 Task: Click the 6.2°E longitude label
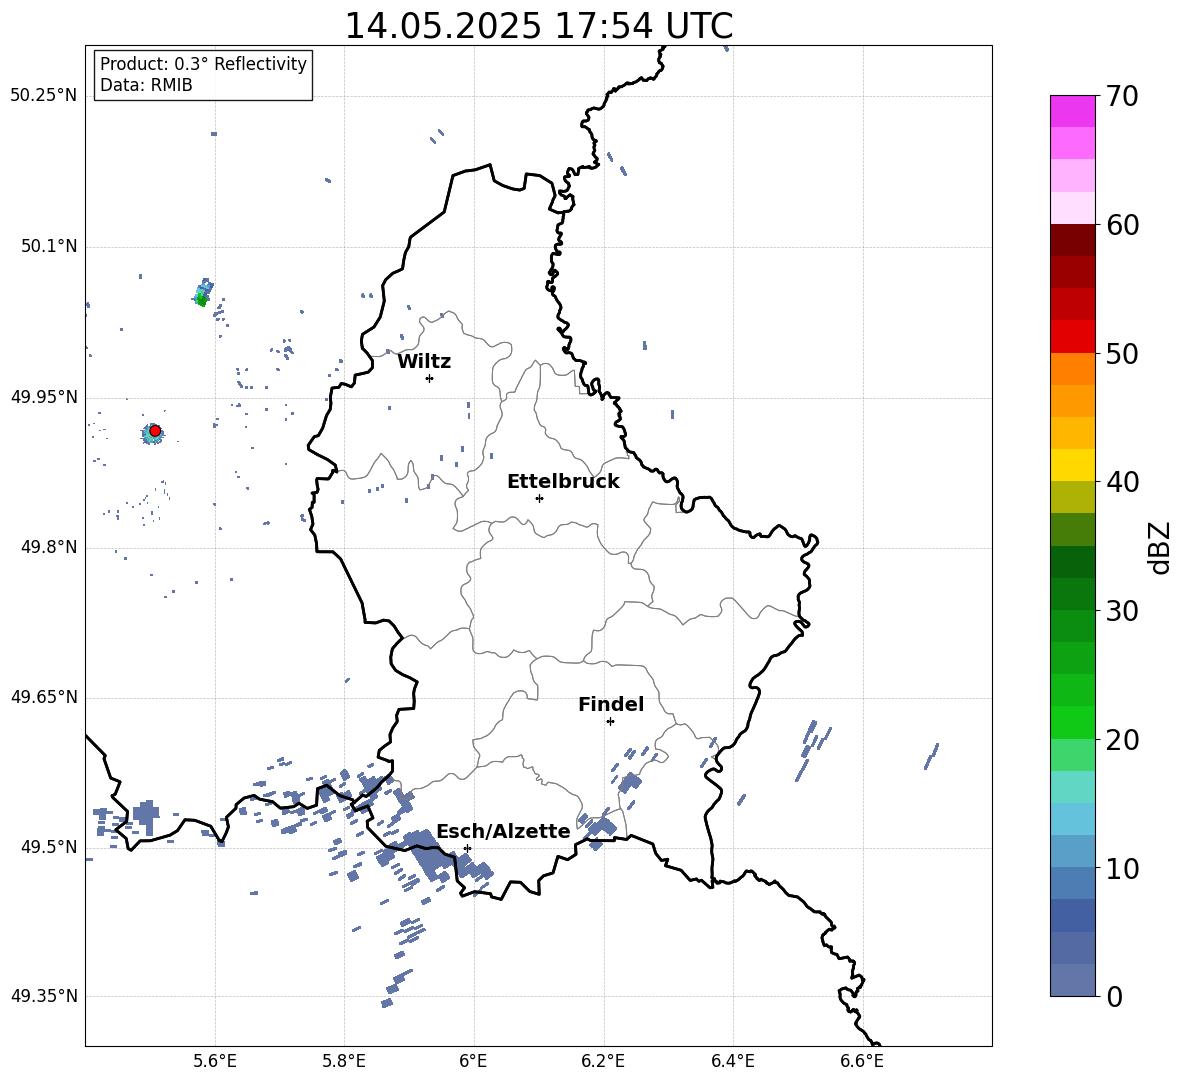603,1061
